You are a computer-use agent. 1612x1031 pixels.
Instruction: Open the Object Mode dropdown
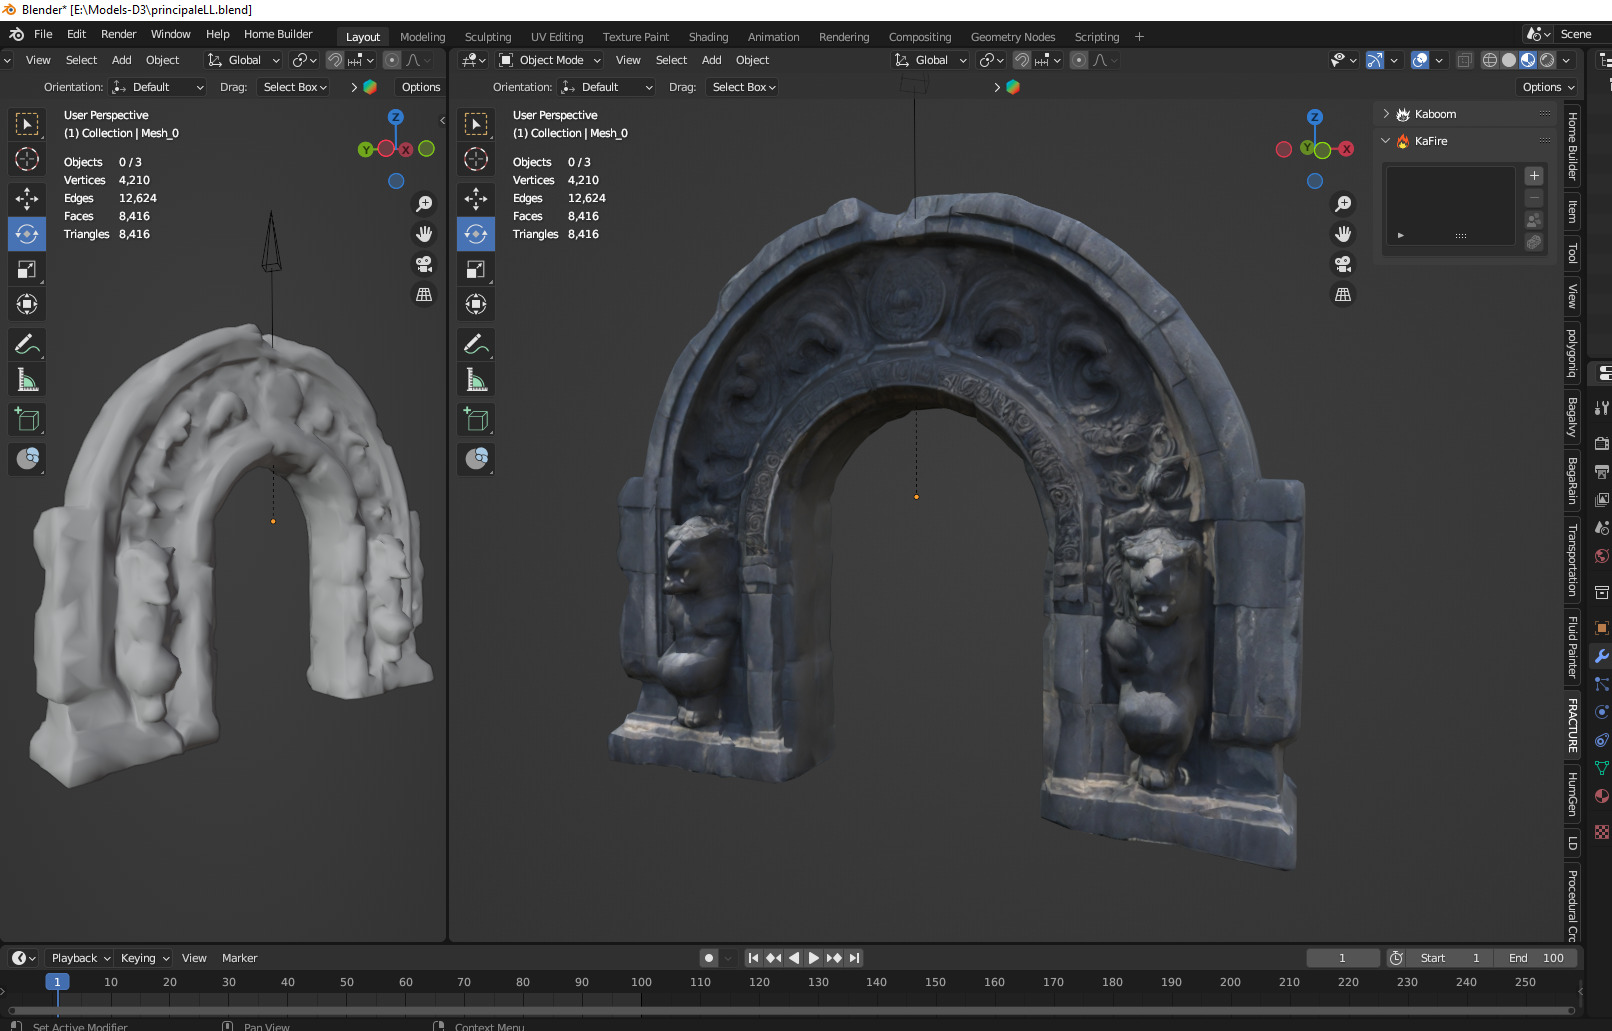(x=550, y=60)
